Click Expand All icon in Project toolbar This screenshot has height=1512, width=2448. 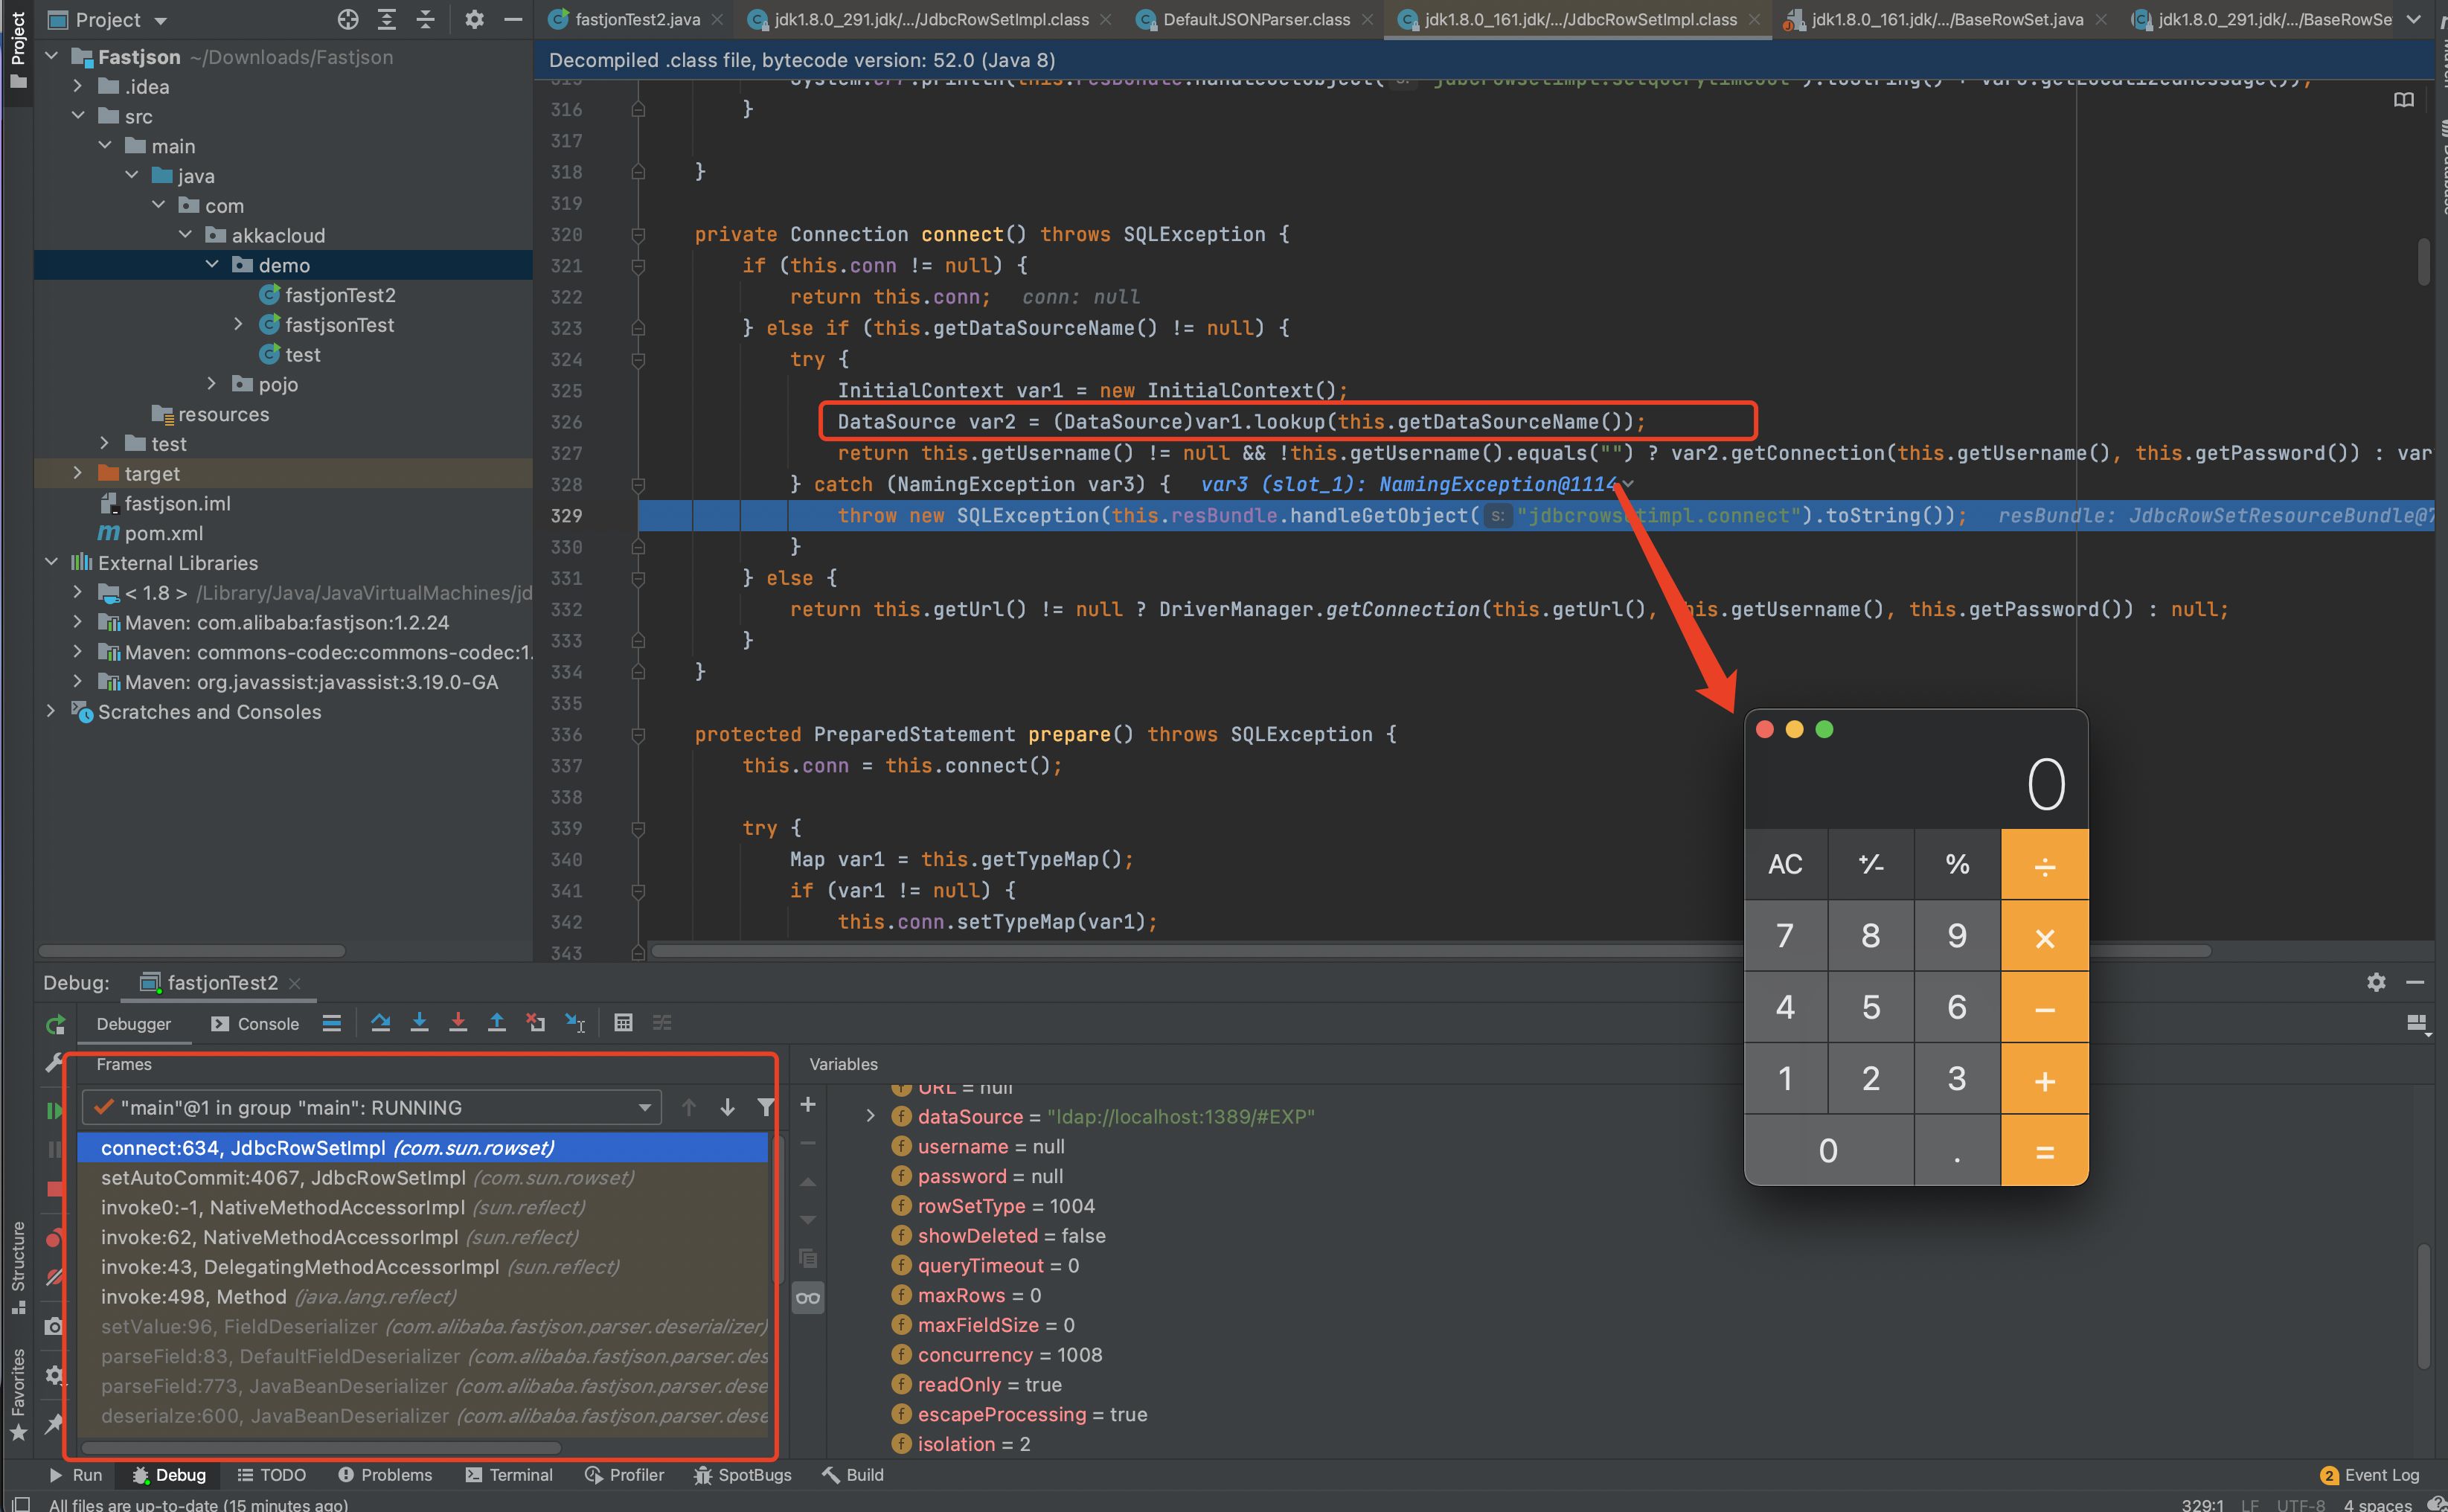coord(387,19)
